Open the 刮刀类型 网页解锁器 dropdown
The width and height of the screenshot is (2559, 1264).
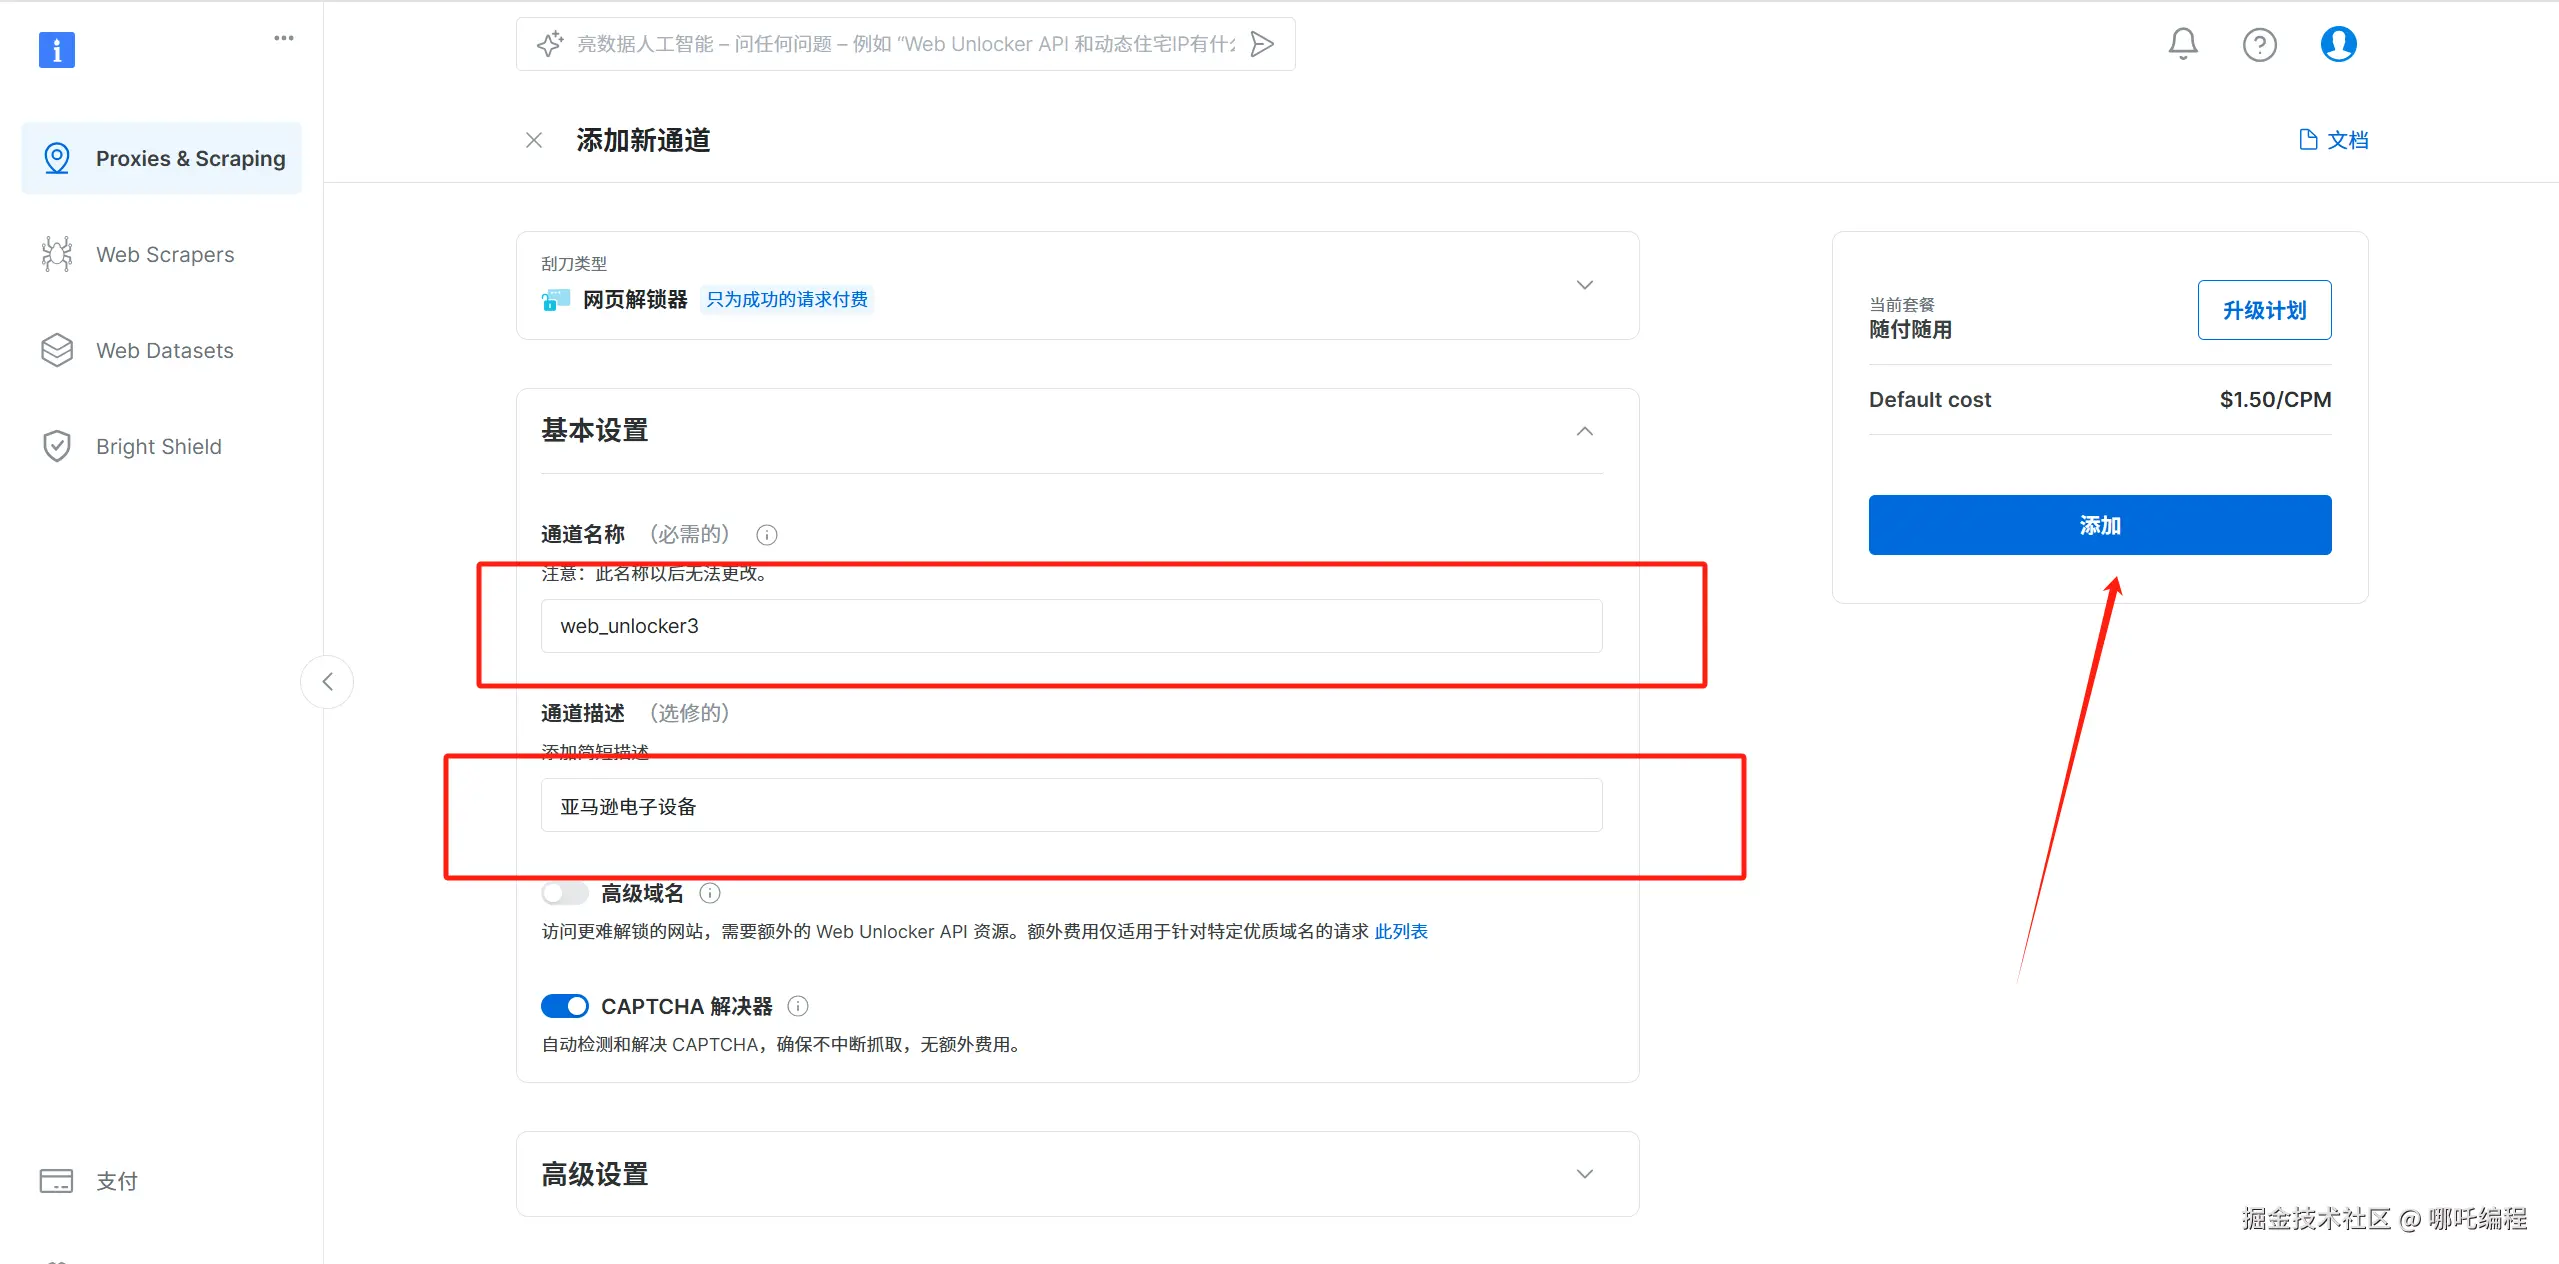1584,285
